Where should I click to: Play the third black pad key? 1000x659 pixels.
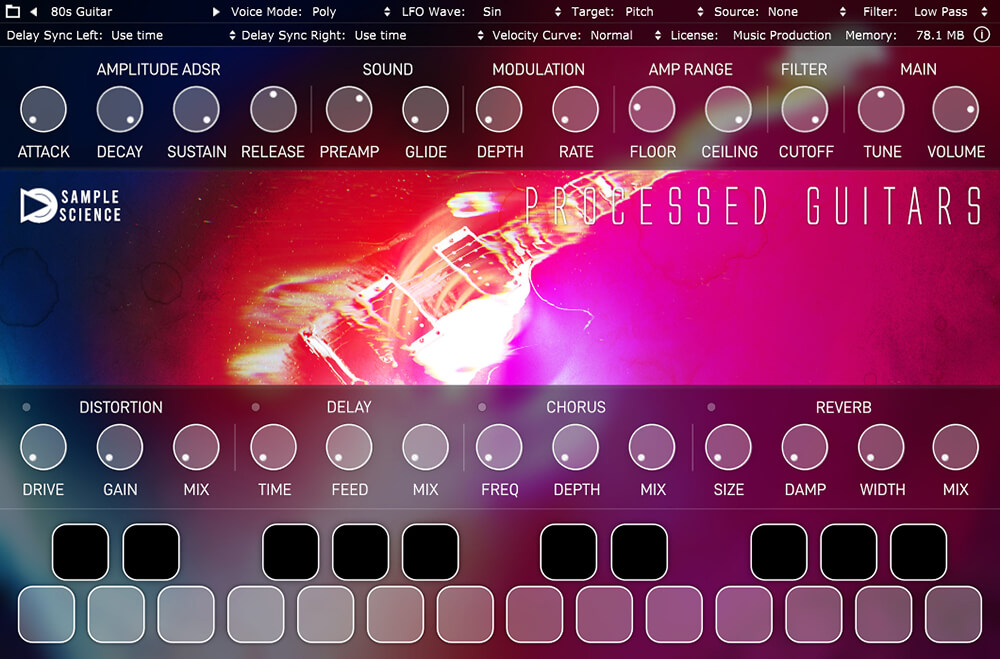(x=290, y=552)
